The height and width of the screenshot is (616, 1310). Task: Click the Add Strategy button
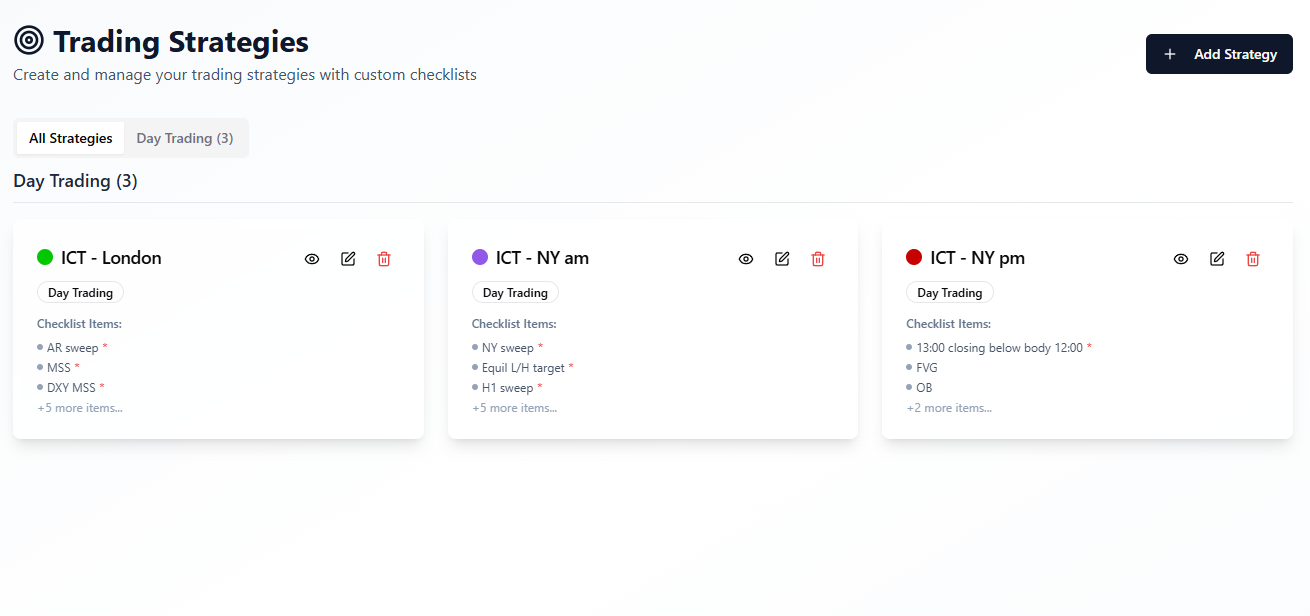coord(1219,54)
